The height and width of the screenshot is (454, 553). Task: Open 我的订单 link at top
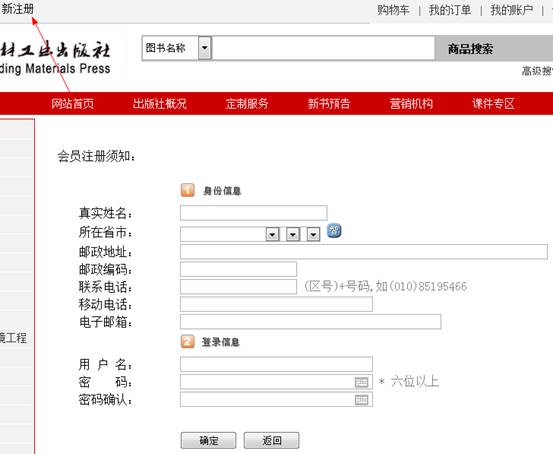tap(450, 10)
